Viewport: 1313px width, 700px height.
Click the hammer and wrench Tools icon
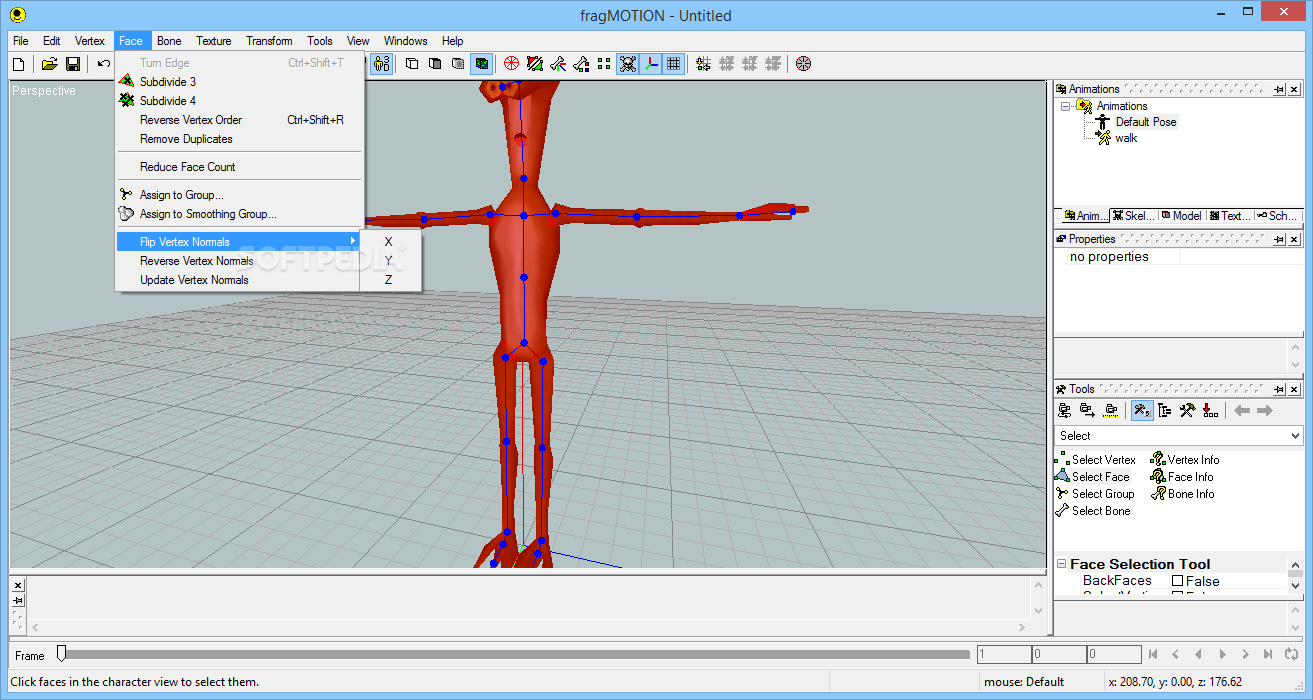pos(1187,411)
